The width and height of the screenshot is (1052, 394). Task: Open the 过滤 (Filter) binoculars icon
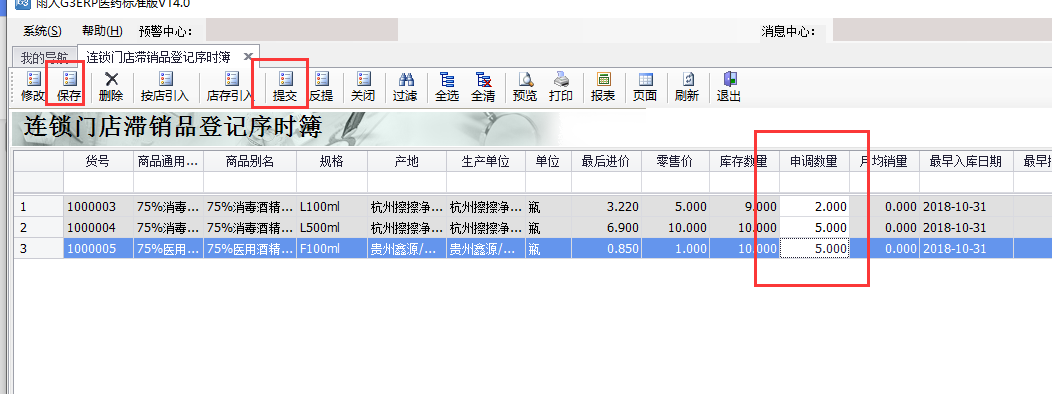coord(405,87)
